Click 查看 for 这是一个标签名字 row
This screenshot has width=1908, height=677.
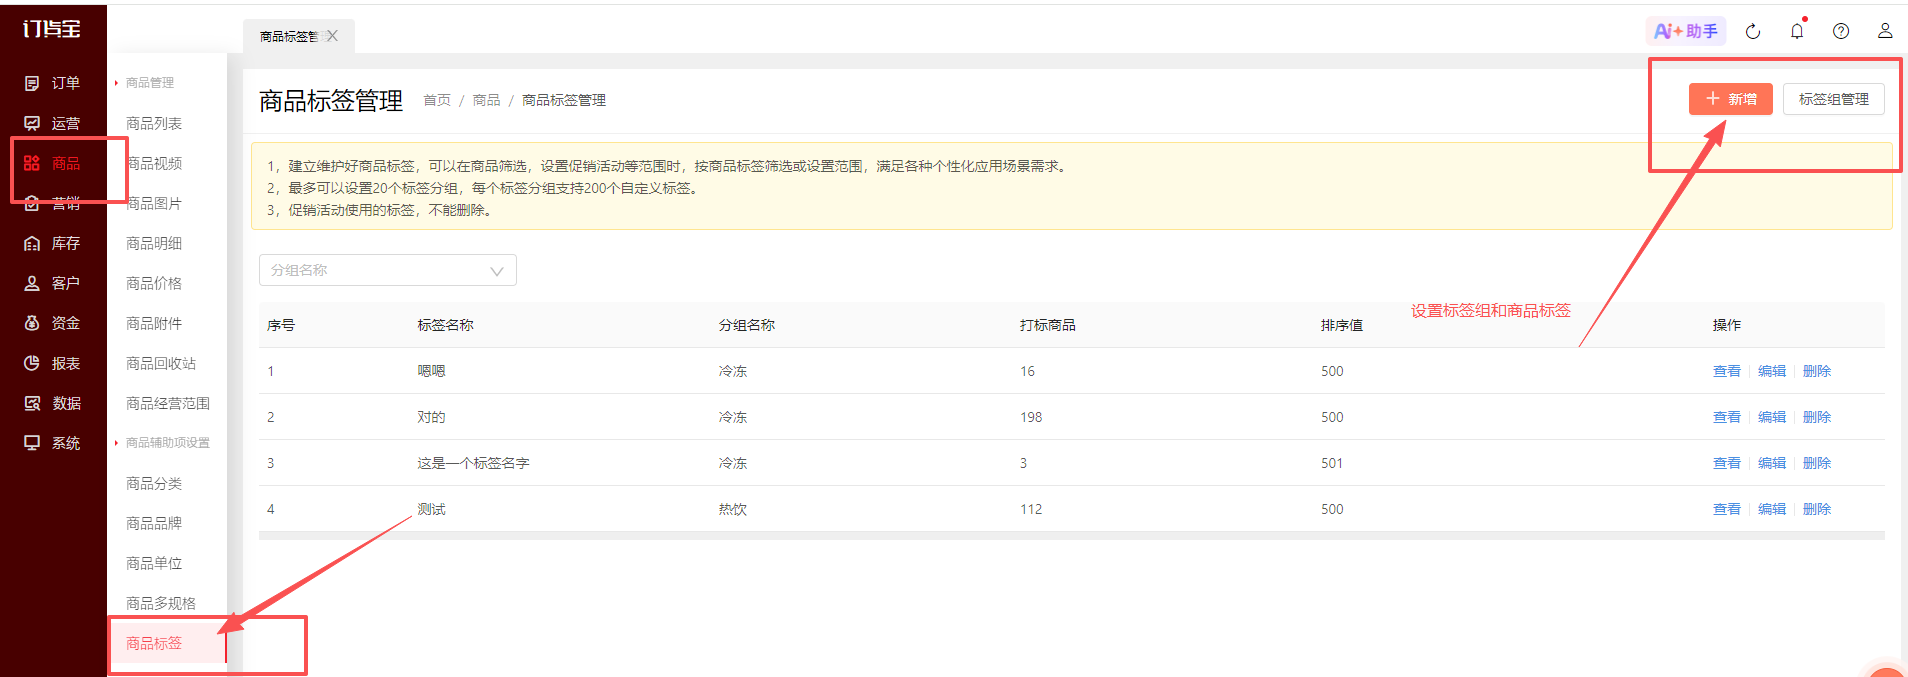point(1727,463)
